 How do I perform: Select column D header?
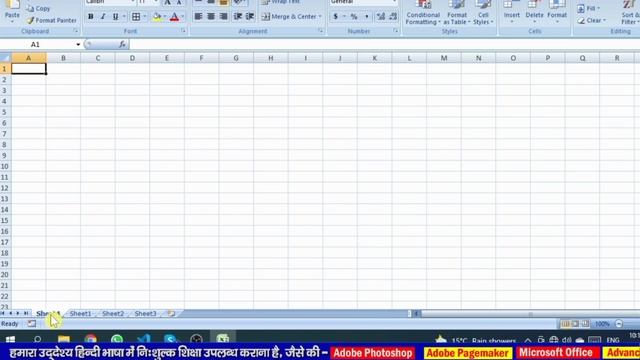tap(132, 58)
